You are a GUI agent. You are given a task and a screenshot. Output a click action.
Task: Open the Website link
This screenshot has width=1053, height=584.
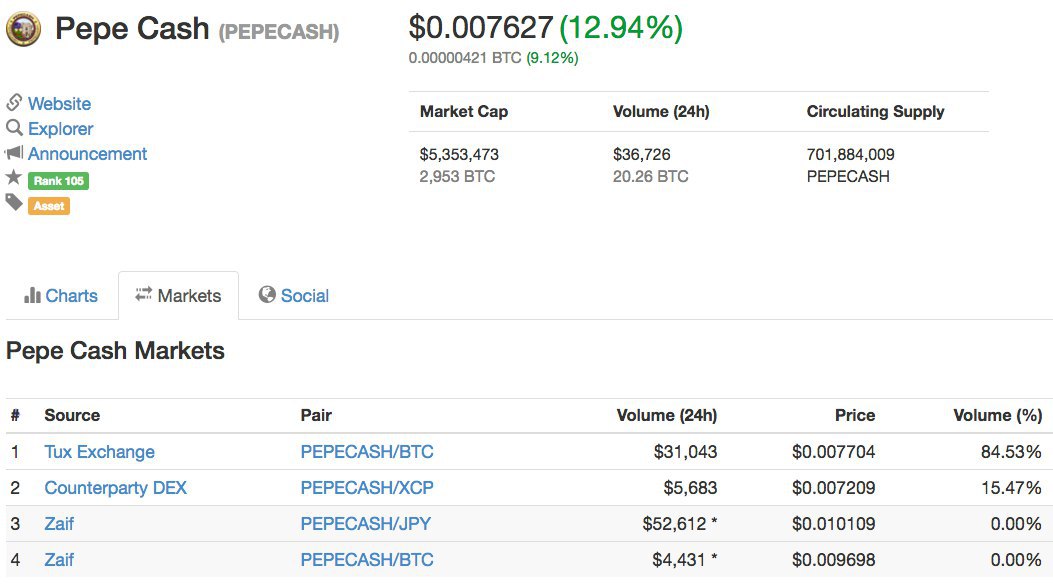(x=59, y=103)
